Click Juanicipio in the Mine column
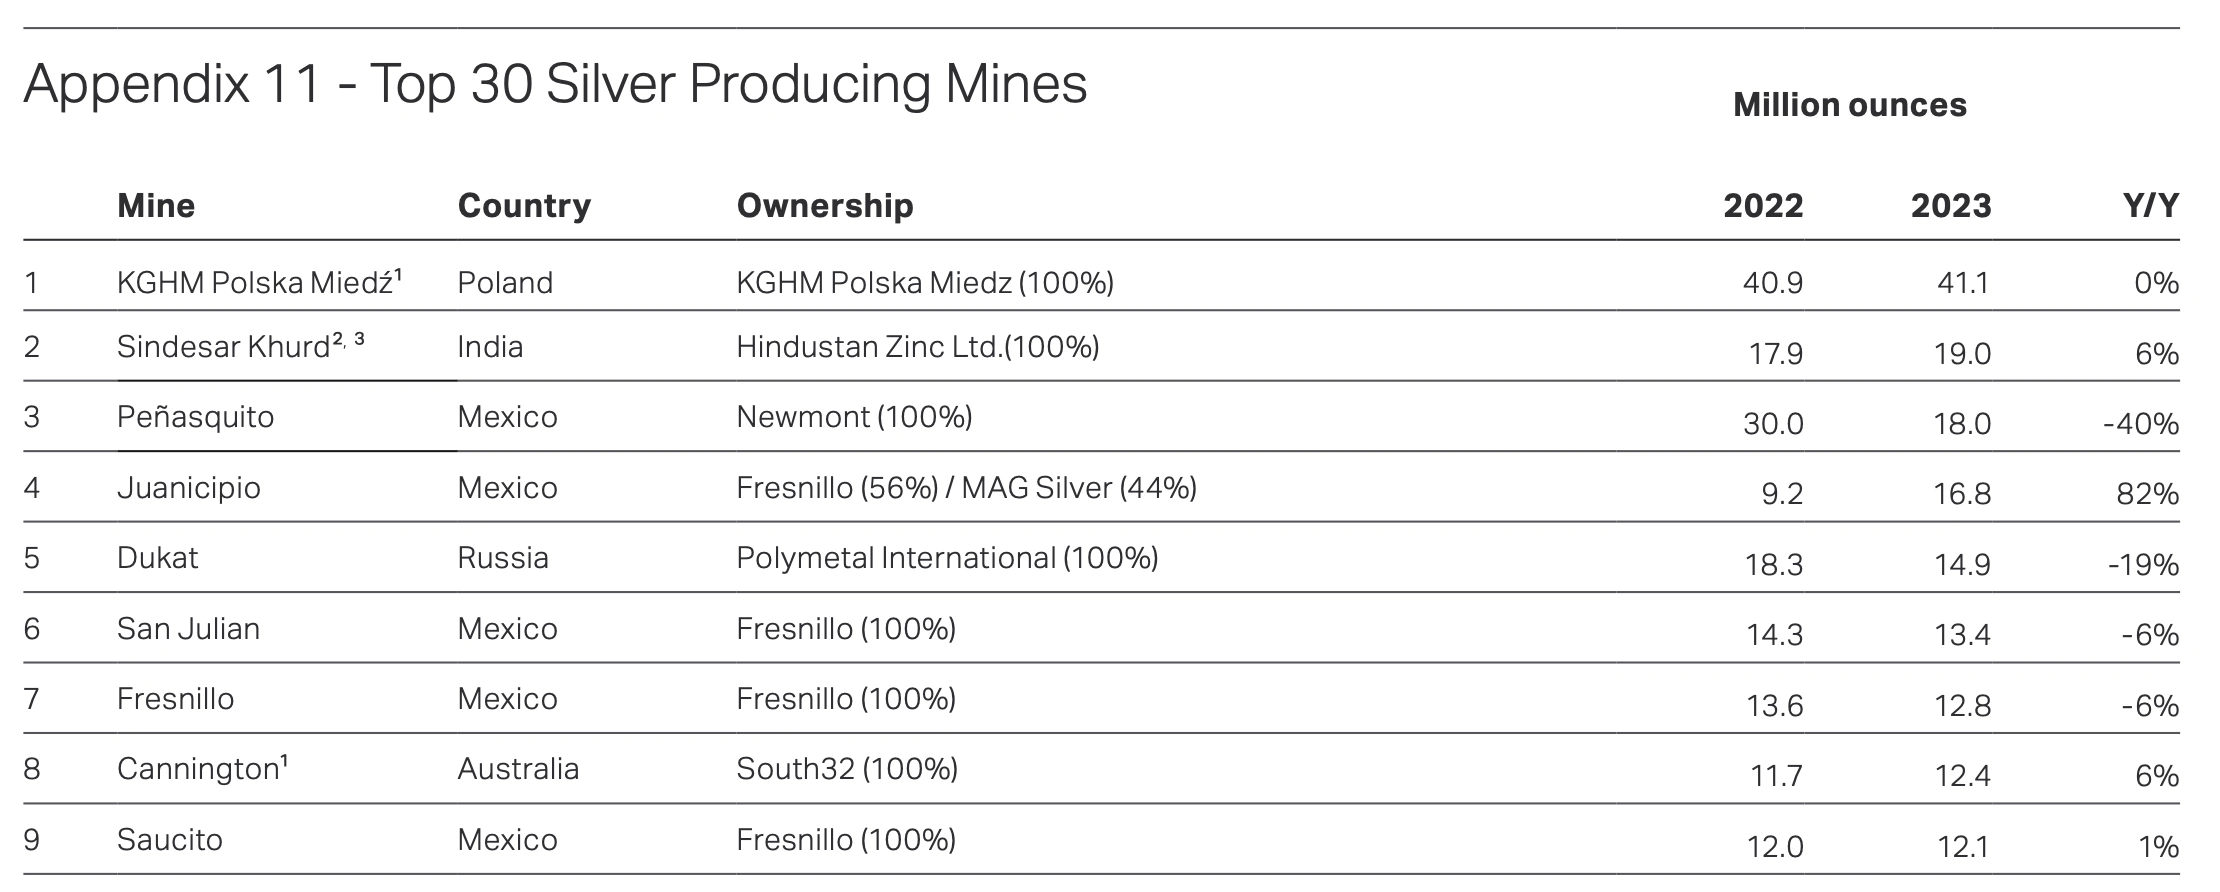 [188, 488]
